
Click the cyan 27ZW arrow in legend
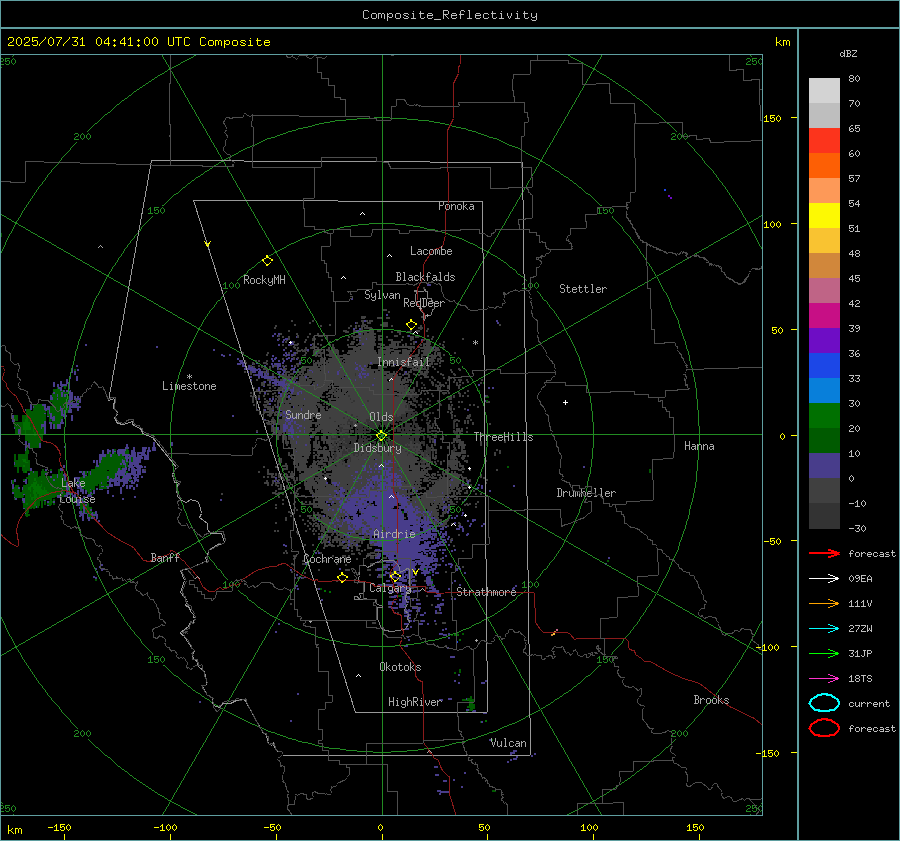(824, 629)
